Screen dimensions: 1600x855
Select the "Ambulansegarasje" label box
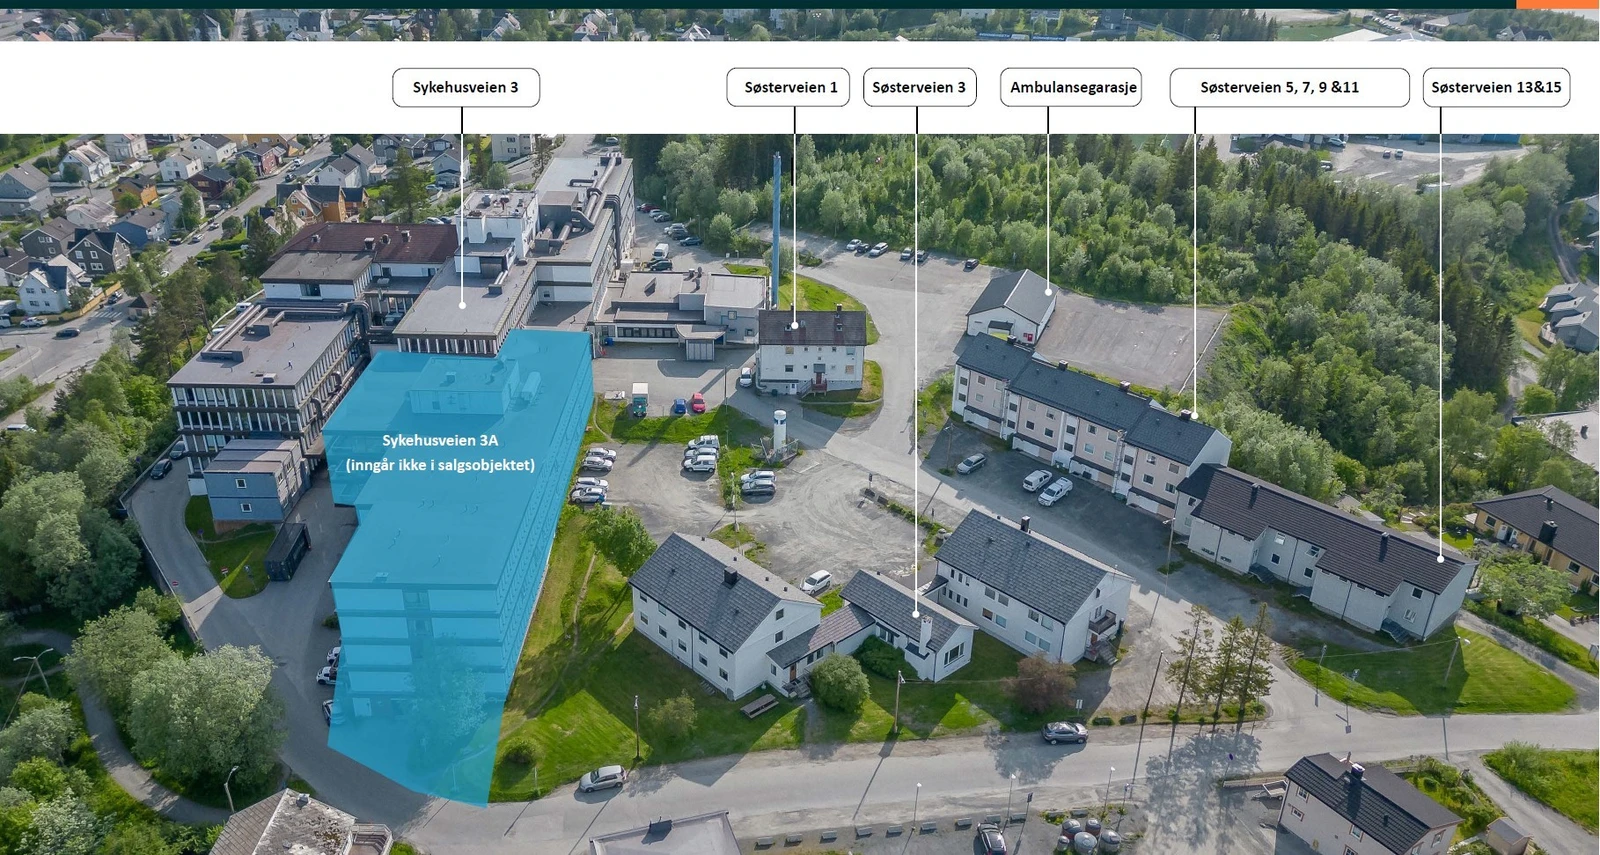(x=1072, y=88)
